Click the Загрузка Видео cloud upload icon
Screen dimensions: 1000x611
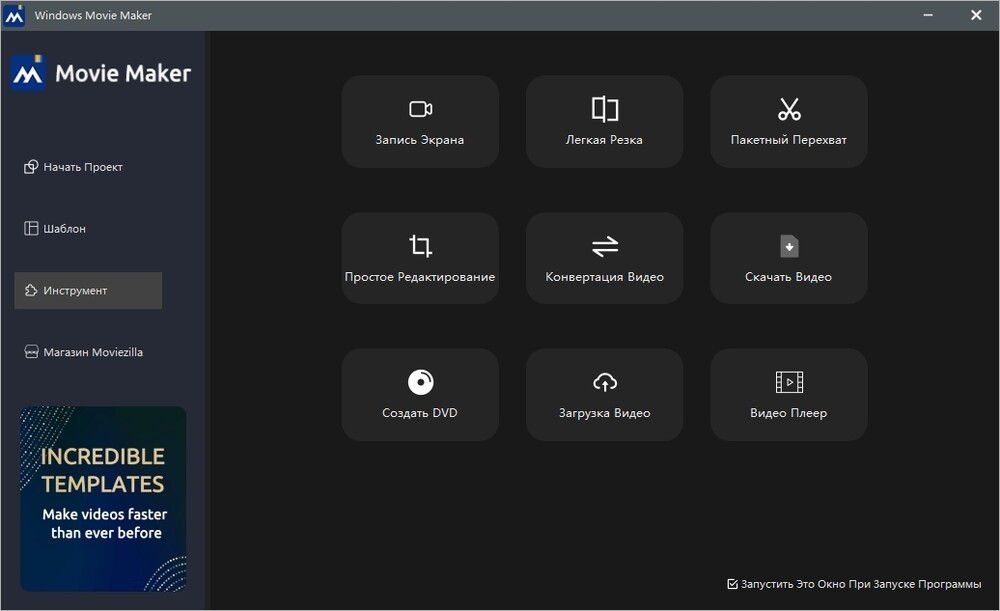pos(604,382)
